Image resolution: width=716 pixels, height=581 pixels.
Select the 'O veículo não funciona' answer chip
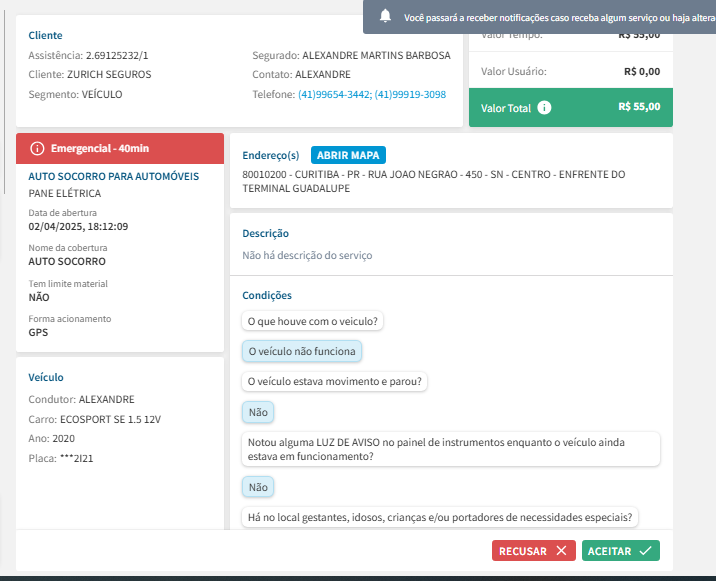coord(301,352)
